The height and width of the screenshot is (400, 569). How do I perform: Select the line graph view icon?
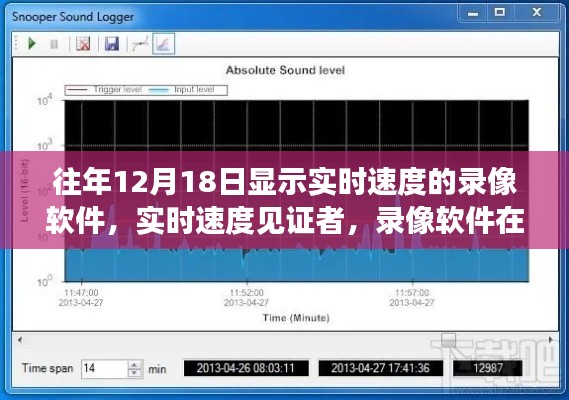[x=140, y=44]
